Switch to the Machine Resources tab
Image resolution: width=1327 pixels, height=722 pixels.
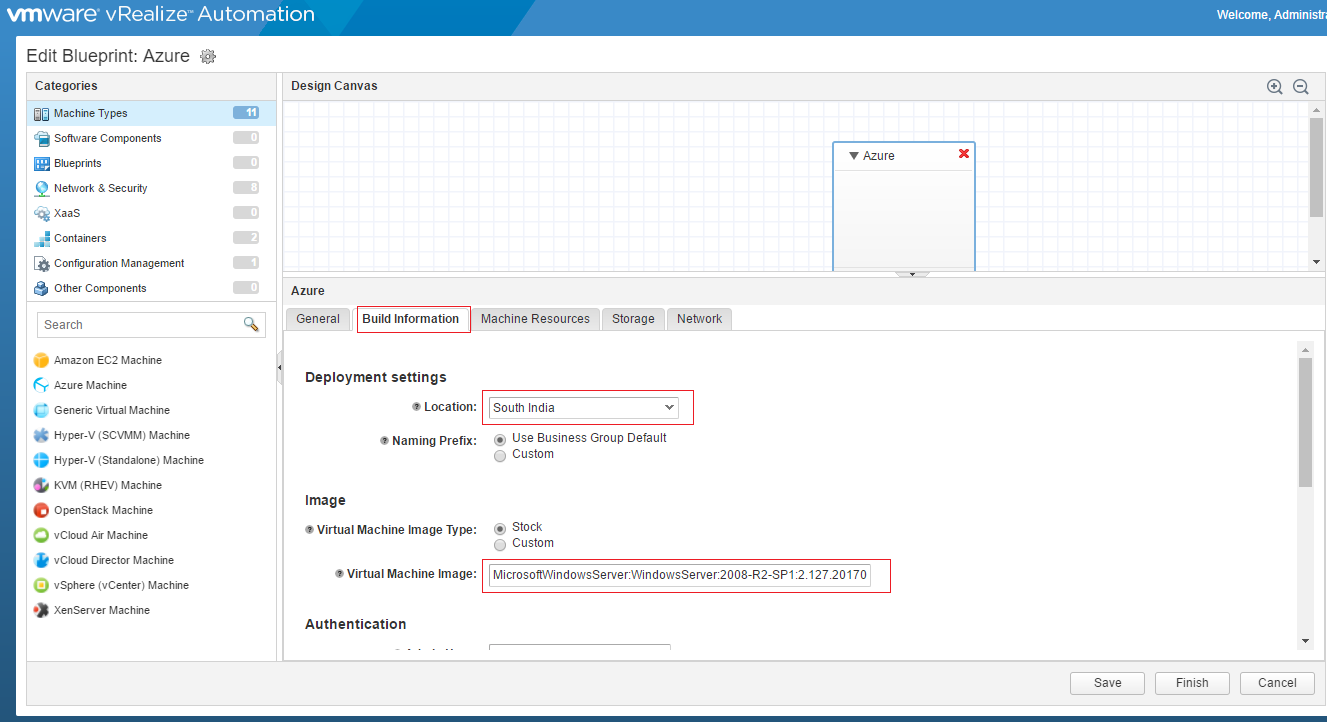click(537, 318)
